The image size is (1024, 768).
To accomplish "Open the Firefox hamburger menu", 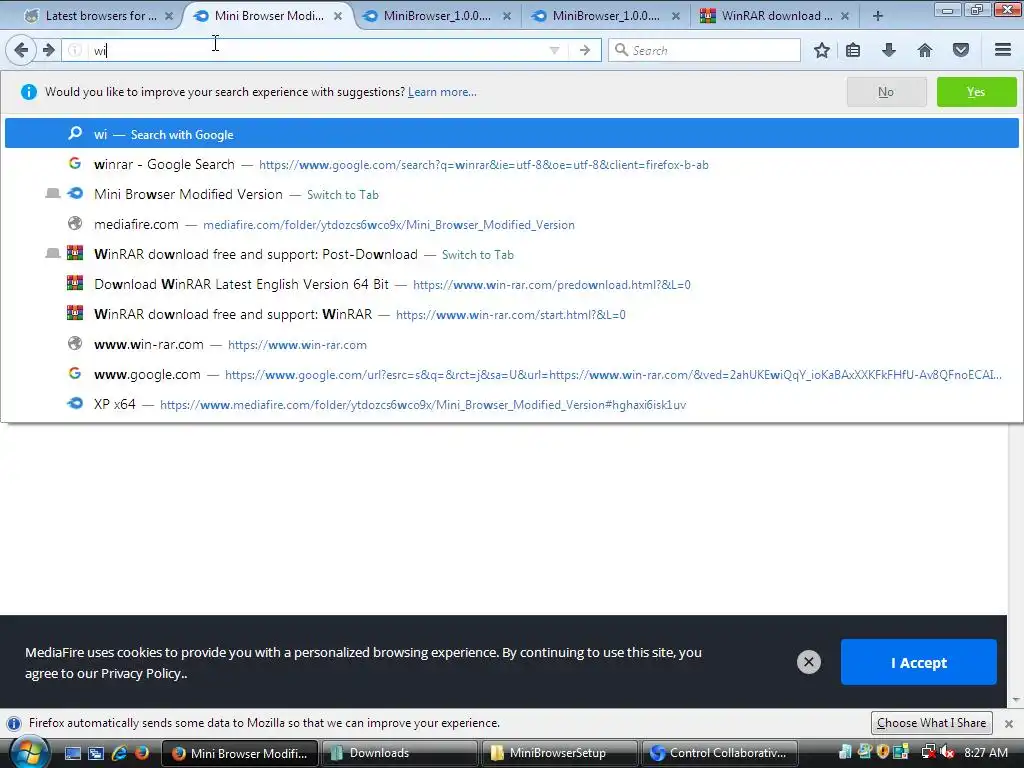I will [x=1003, y=50].
